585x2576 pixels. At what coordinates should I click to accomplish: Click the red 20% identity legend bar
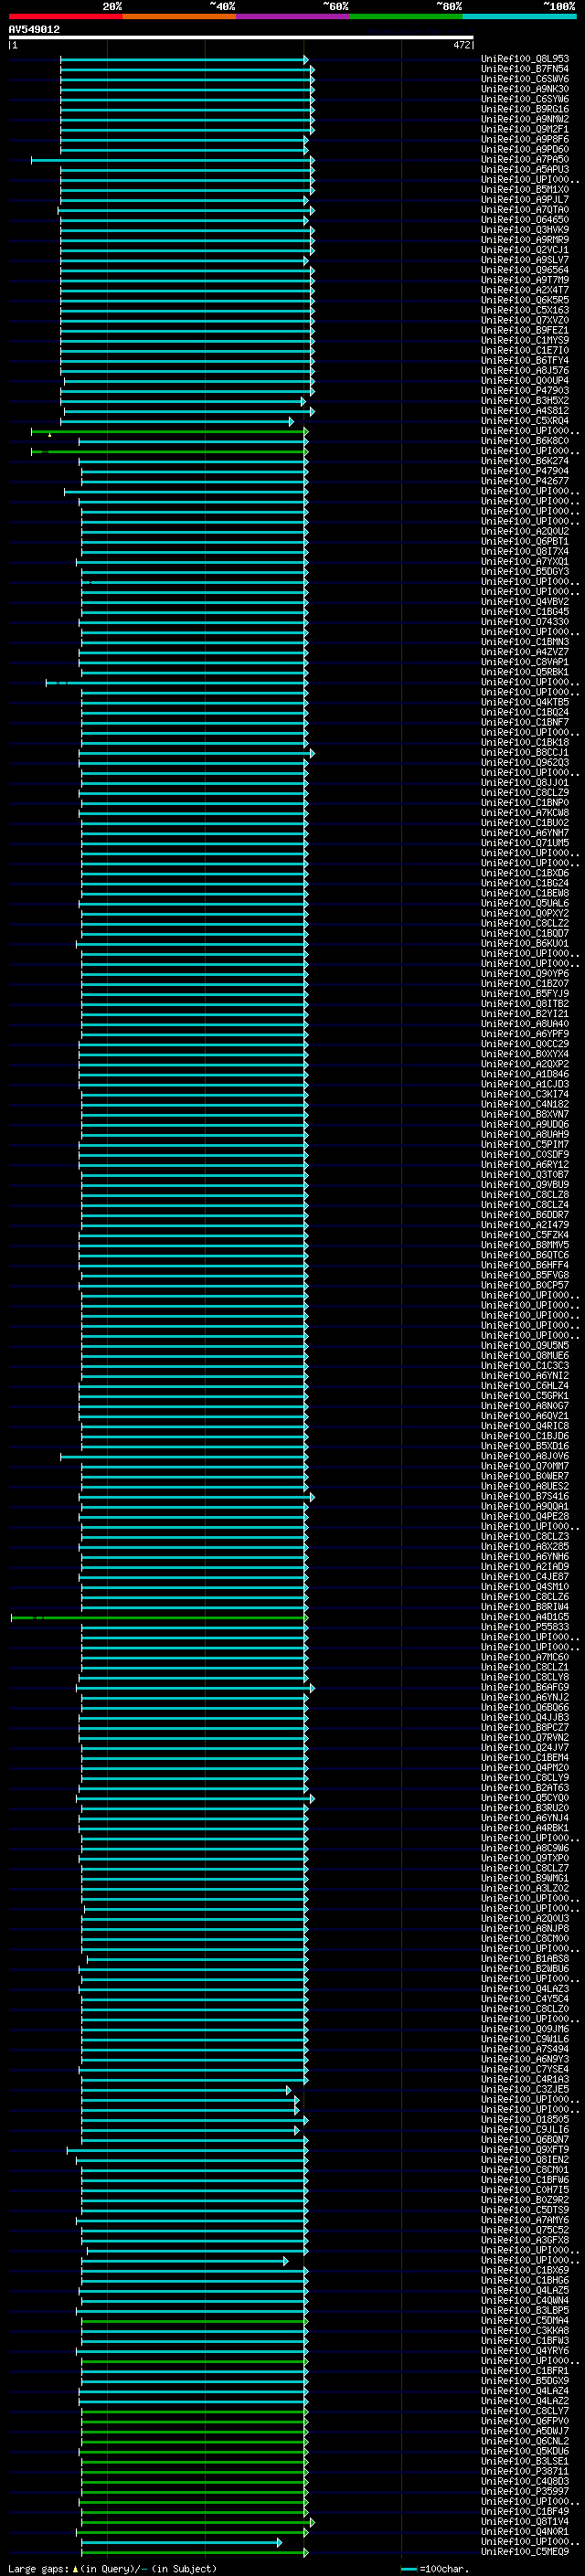pos(65,16)
